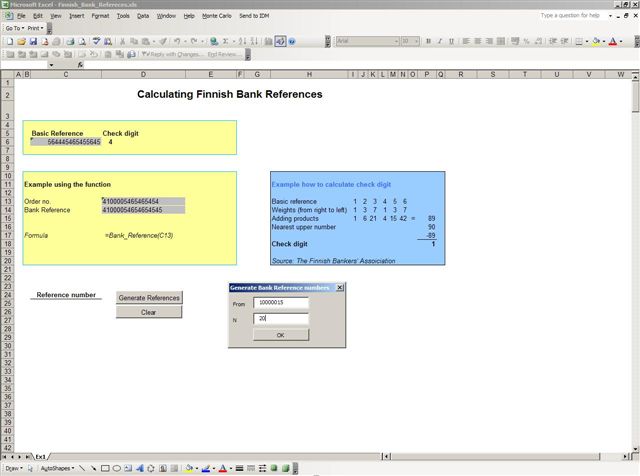Select column H header
The height and width of the screenshot is (476, 640).
(x=309, y=74)
